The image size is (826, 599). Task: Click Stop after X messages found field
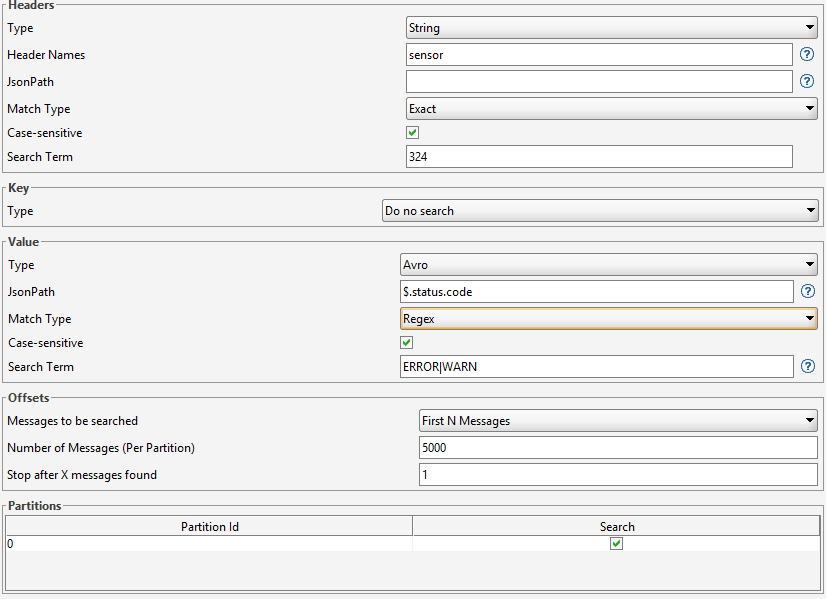pyautogui.click(x=618, y=475)
